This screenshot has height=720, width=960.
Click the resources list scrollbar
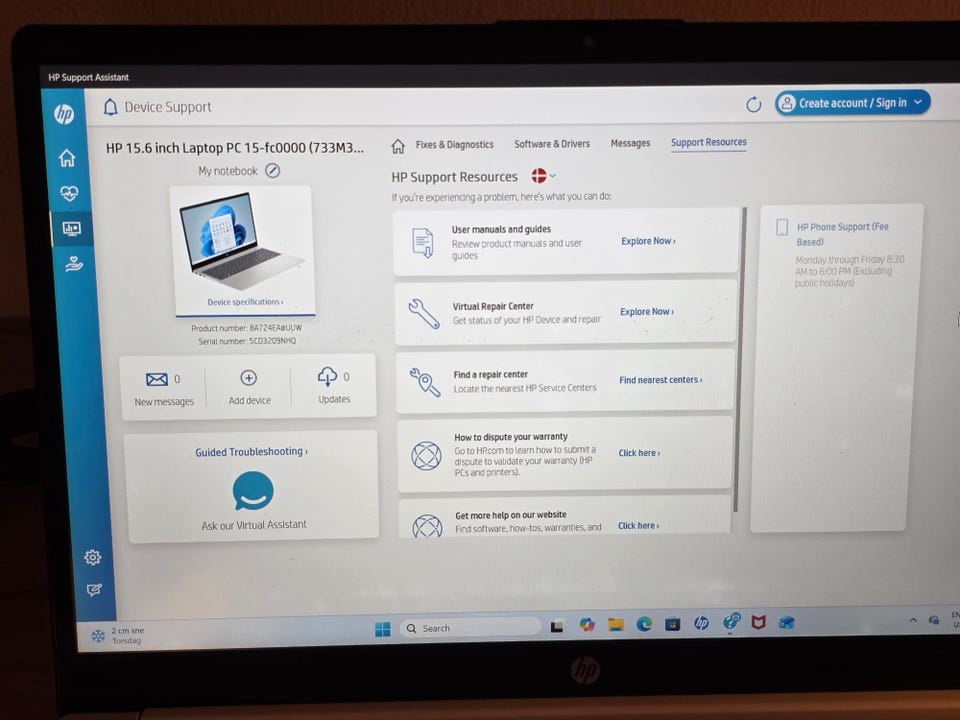(740, 359)
